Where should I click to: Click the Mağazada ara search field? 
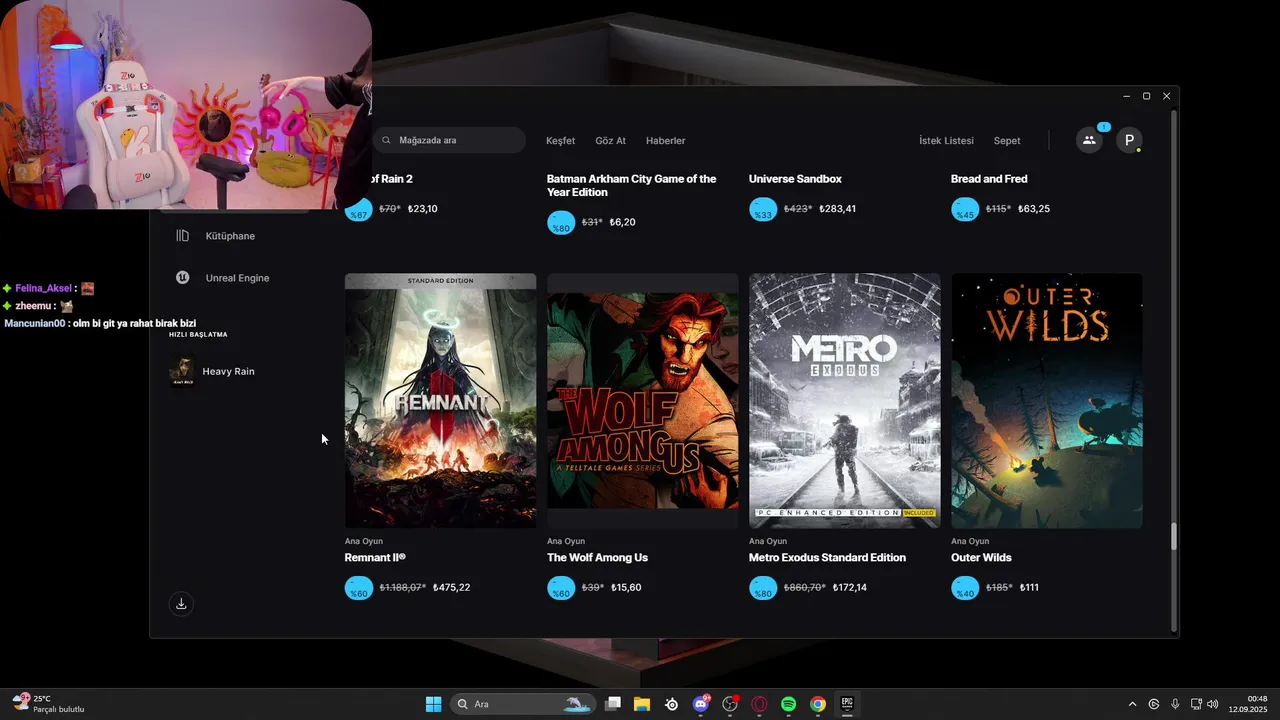point(449,140)
